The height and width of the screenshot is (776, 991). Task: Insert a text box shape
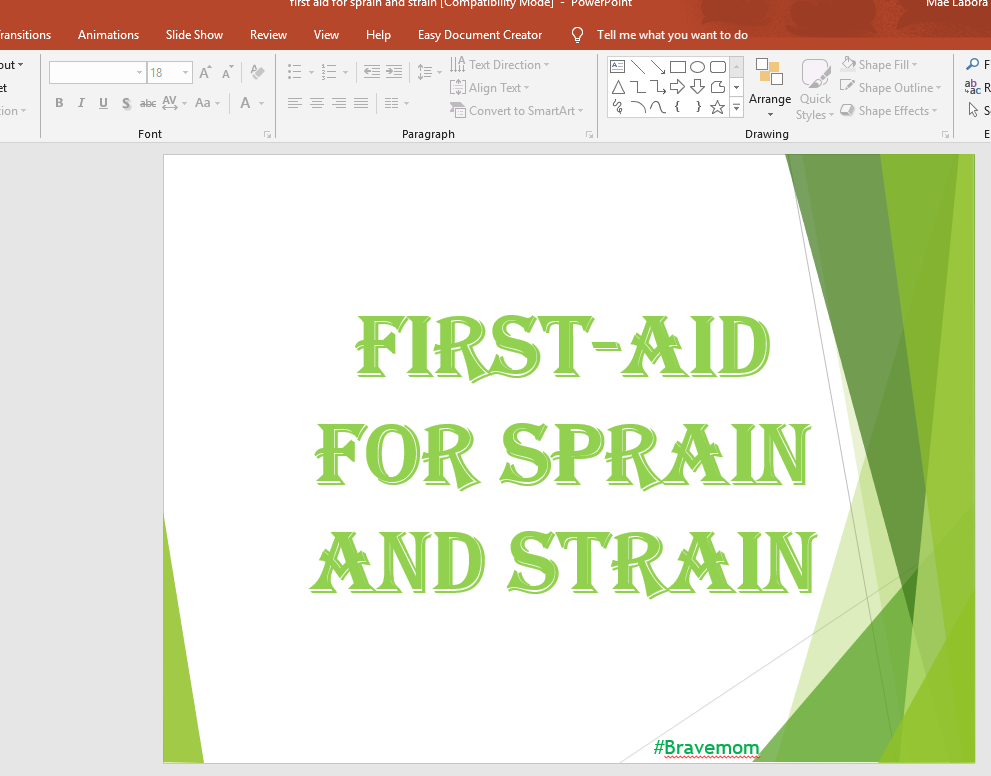click(617, 67)
